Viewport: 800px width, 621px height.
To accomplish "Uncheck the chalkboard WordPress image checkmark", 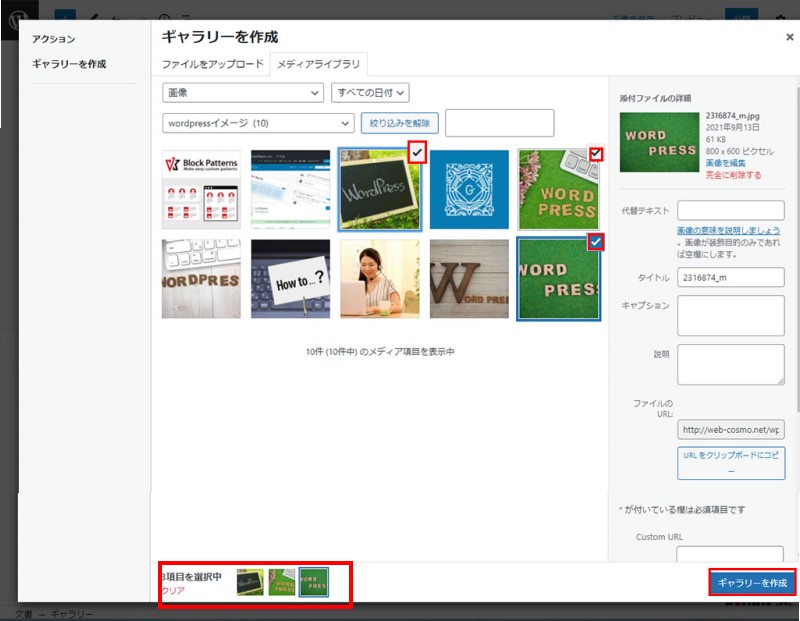I will coord(418,152).
